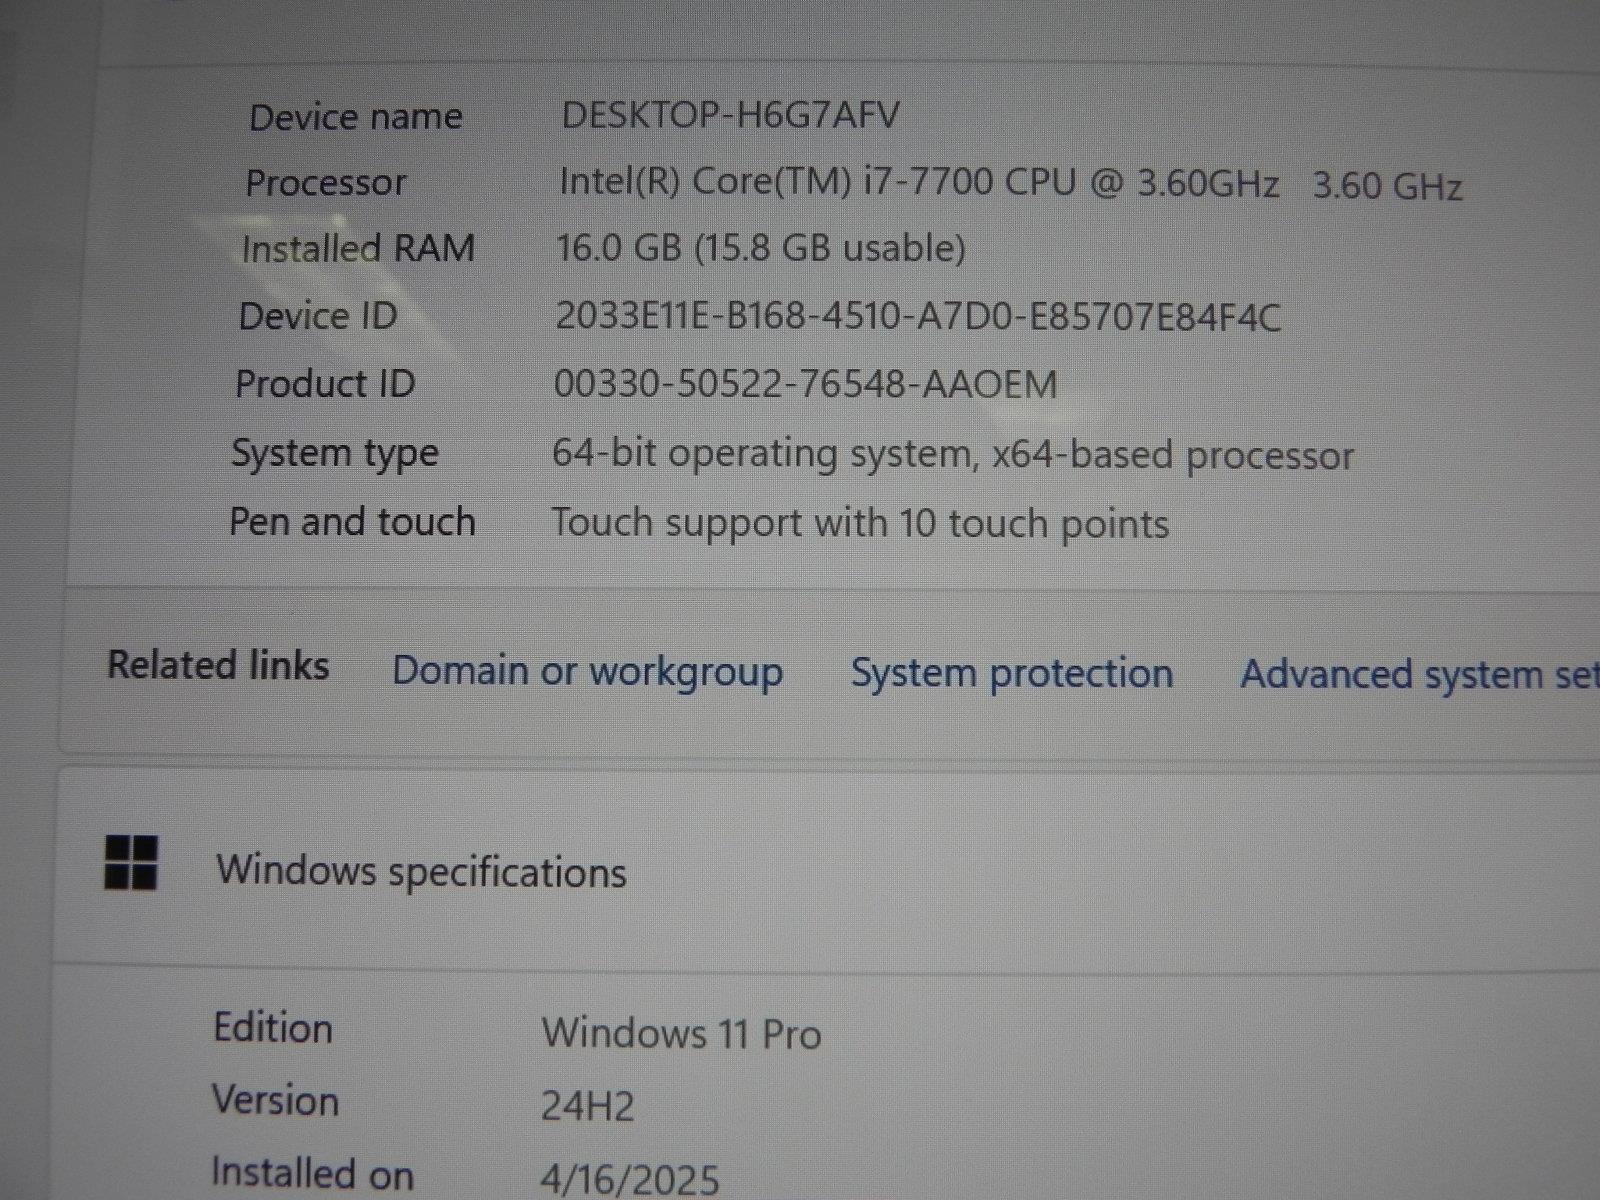The image size is (1600, 1200).
Task: Click the Device ID label
Action: [318, 316]
